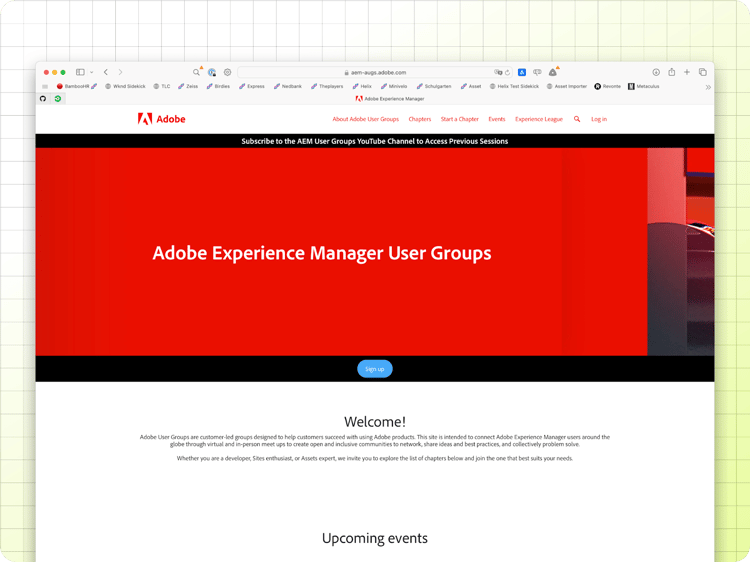This screenshot has width=750, height=562.
Task: Expand the bookmarks overflow double-chevron
Action: (x=708, y=87)
